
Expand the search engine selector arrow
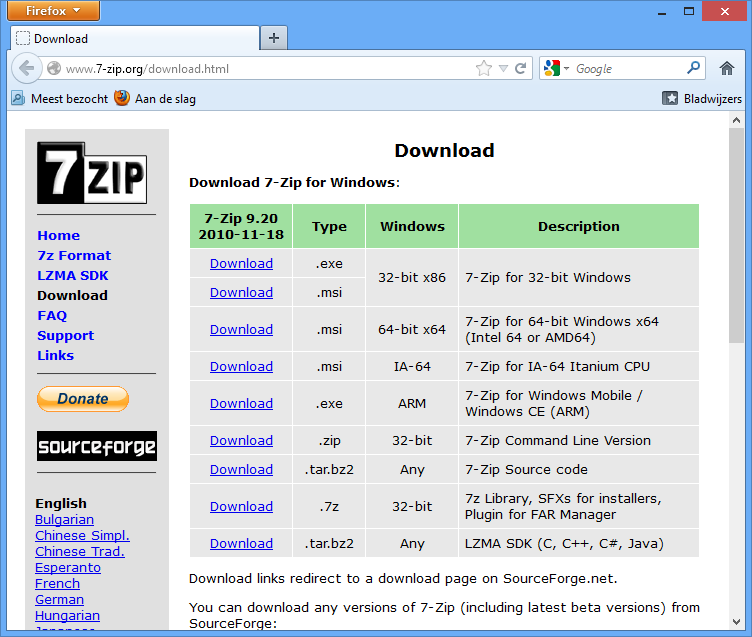566,69
